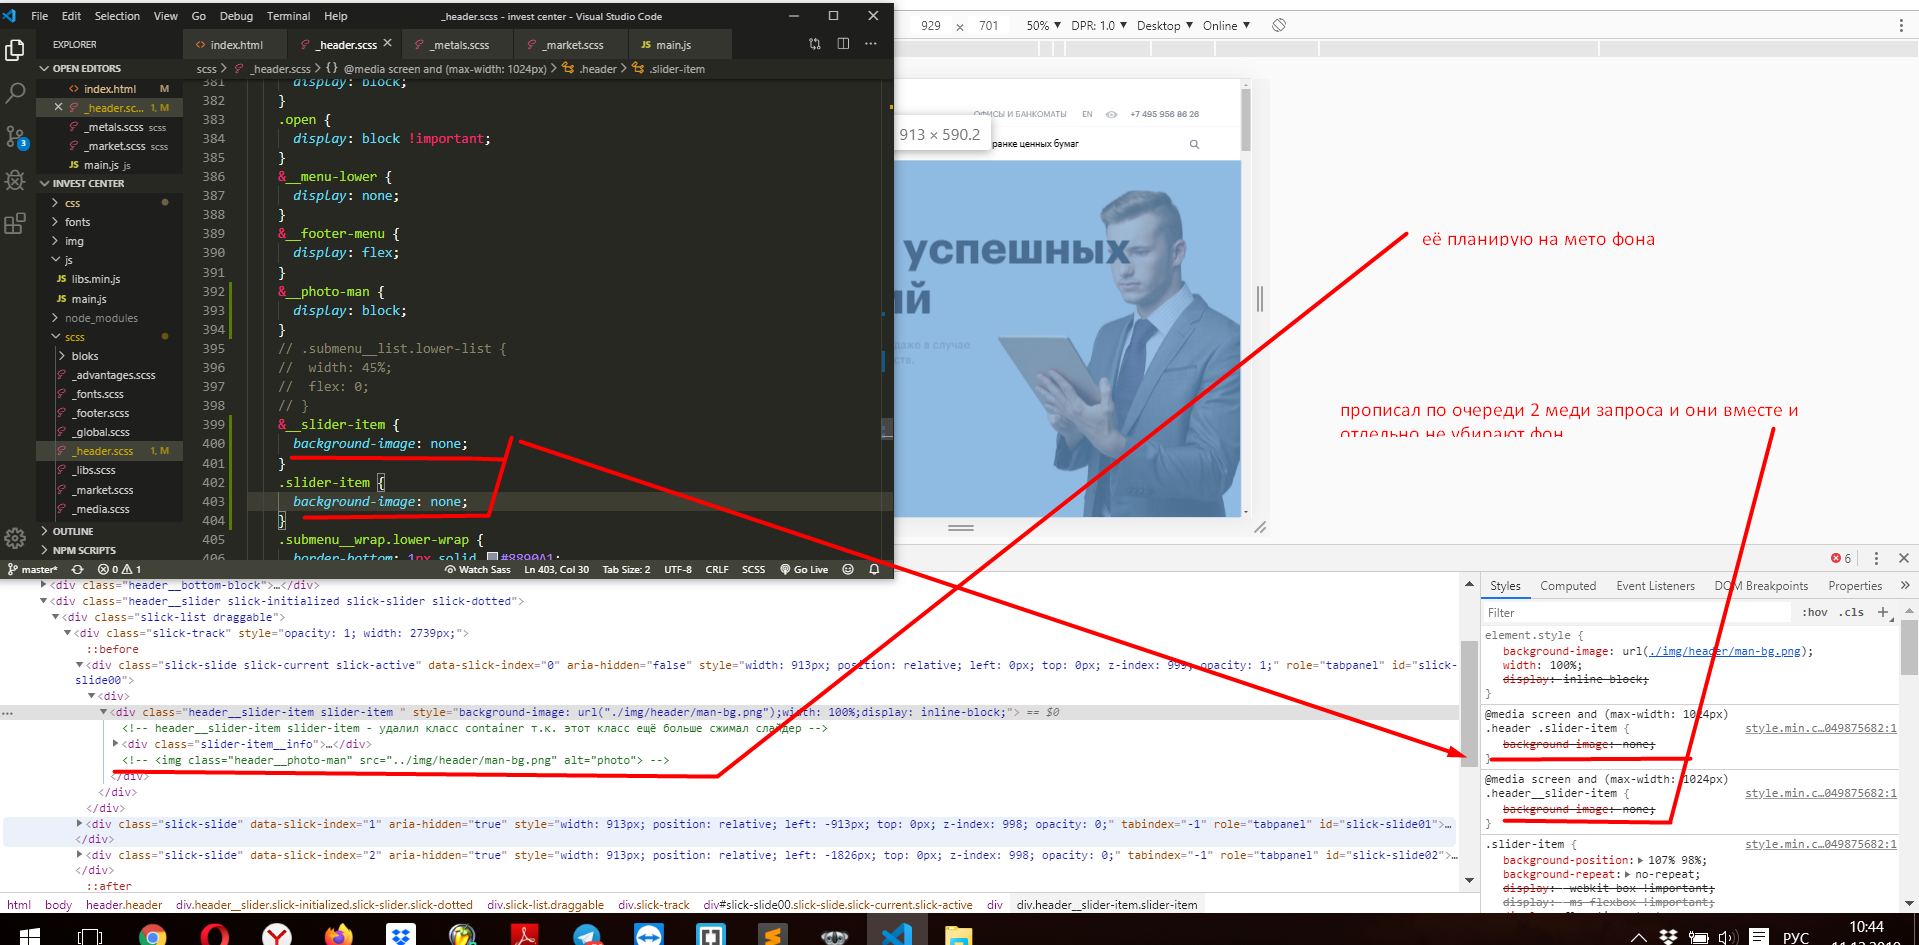Switch to the Event Listeners tab
This screenshot has height=945, width=1919.
(x=1655, y=586)
